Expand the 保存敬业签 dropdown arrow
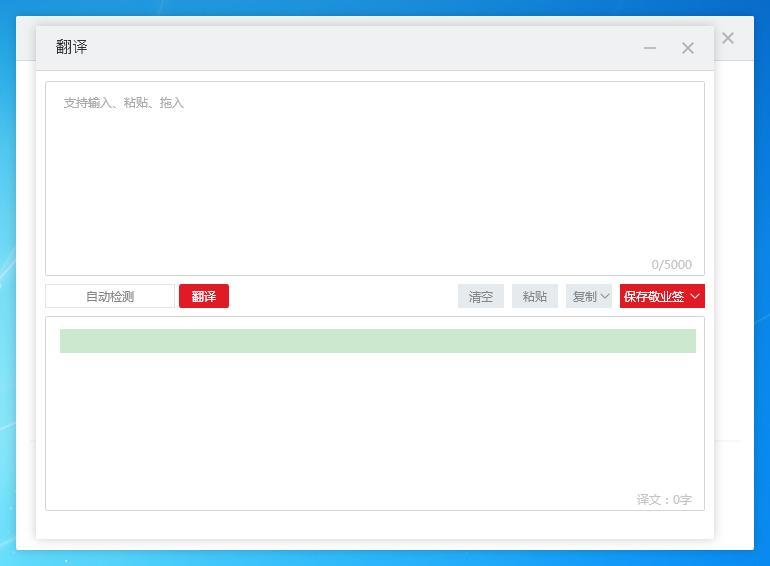 [695, 296]
